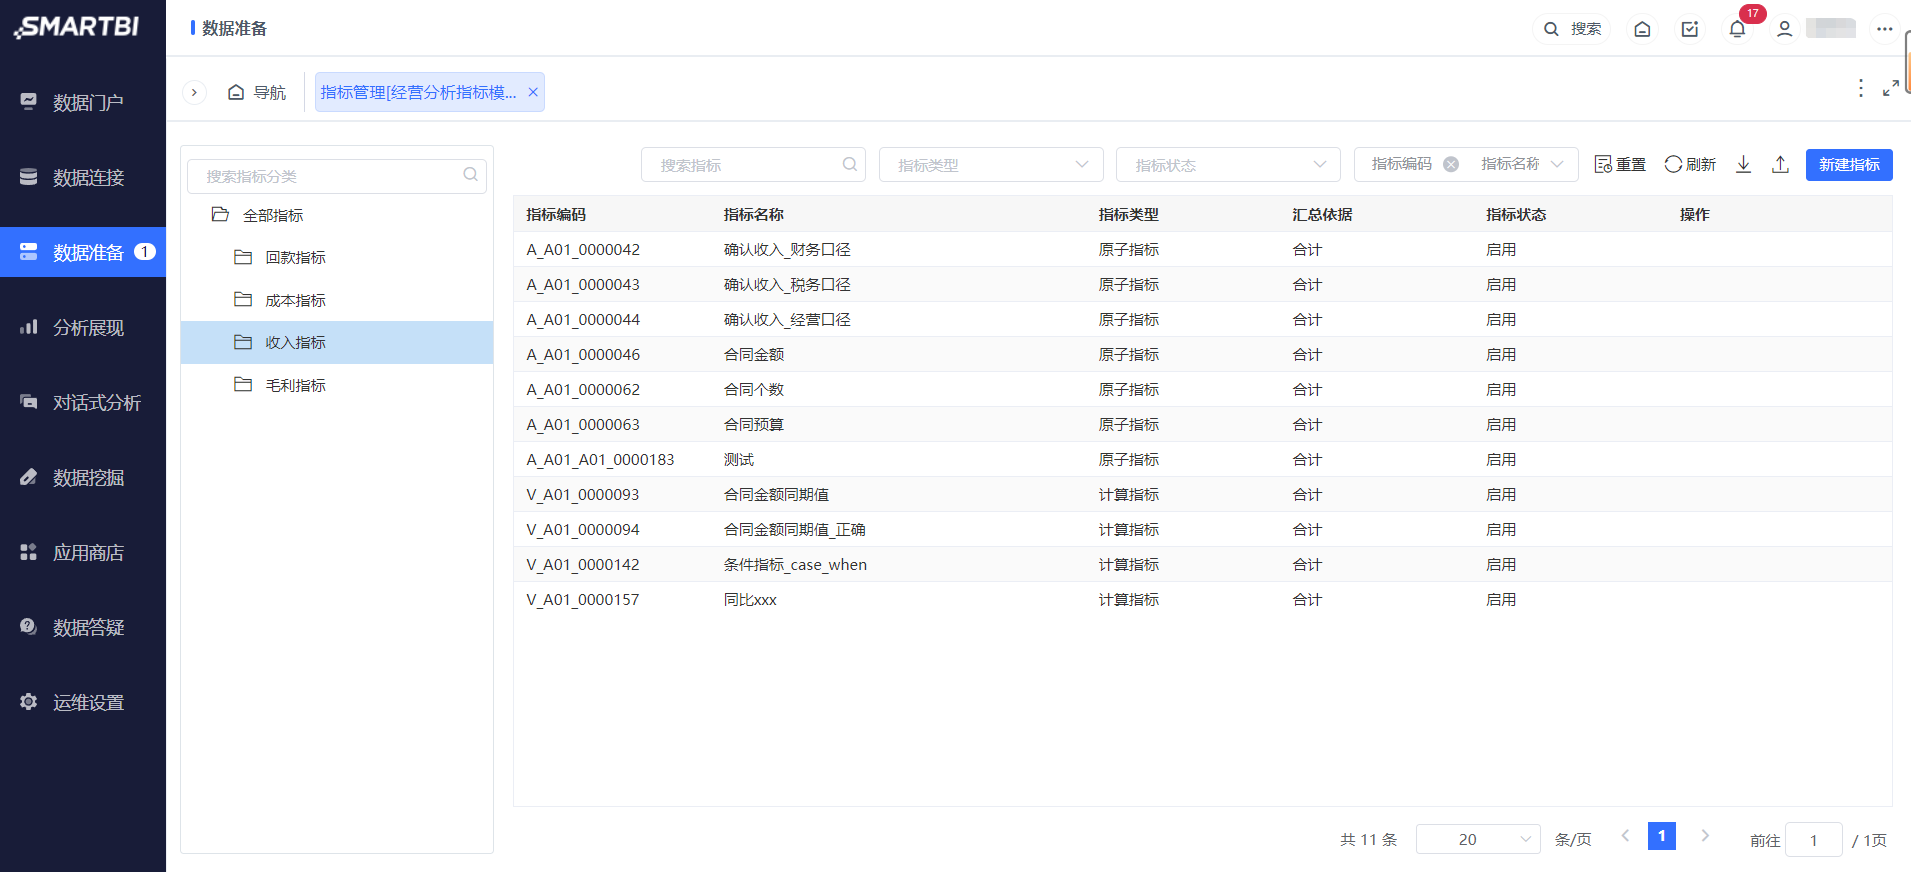Viewport: 1911px width, 872px height.
Task: Open 数据挖掘 from the sidebar
Action: click(83, 477)
